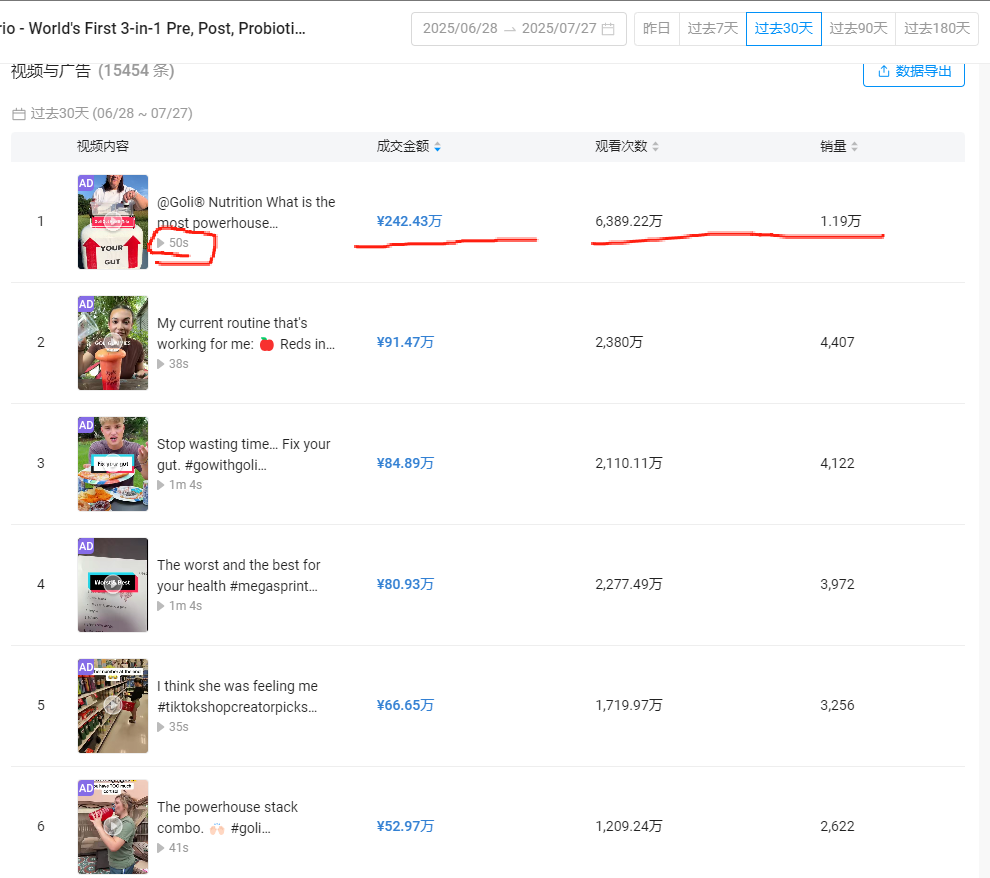Select the 昨日 time range tab
The height and width of the screenshot is (878, 990).
point(657,29)
